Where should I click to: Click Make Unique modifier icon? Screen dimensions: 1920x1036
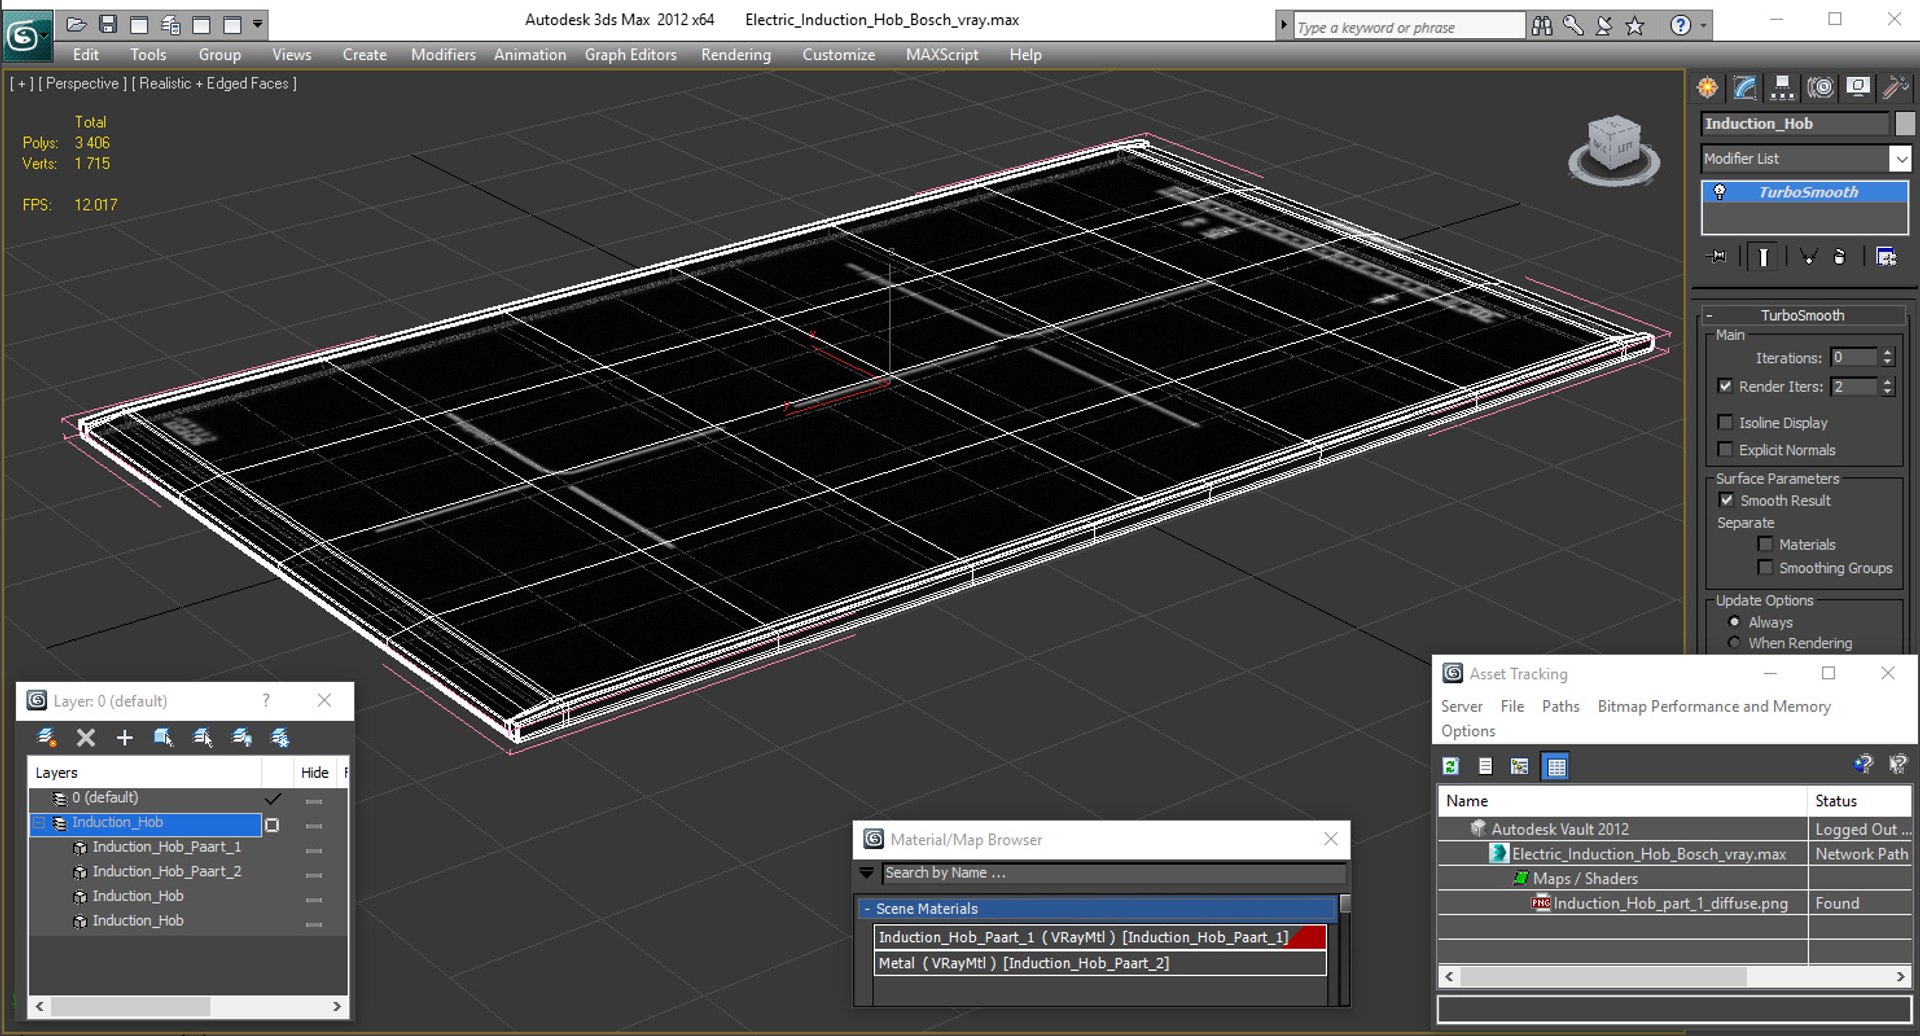coord(1808,257)
